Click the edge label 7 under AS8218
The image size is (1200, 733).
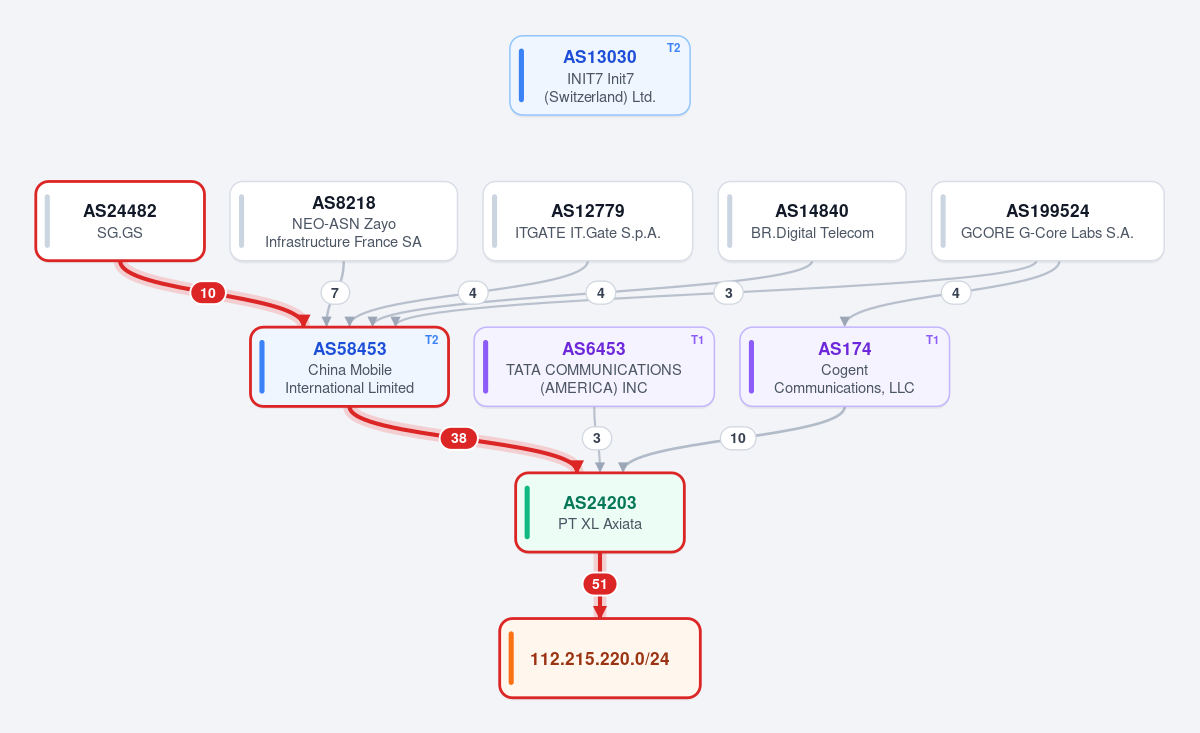[x=335, y=293]
